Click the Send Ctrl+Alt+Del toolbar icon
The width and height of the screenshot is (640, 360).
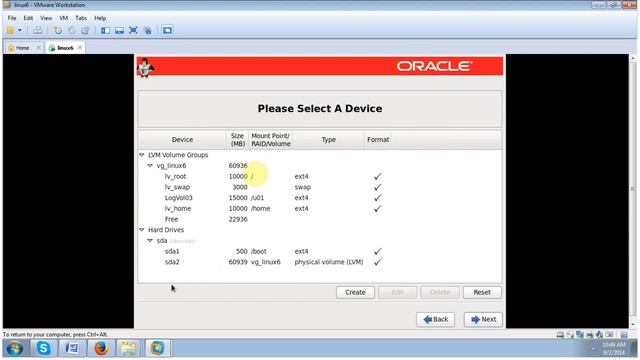click(x=38, y=31)
